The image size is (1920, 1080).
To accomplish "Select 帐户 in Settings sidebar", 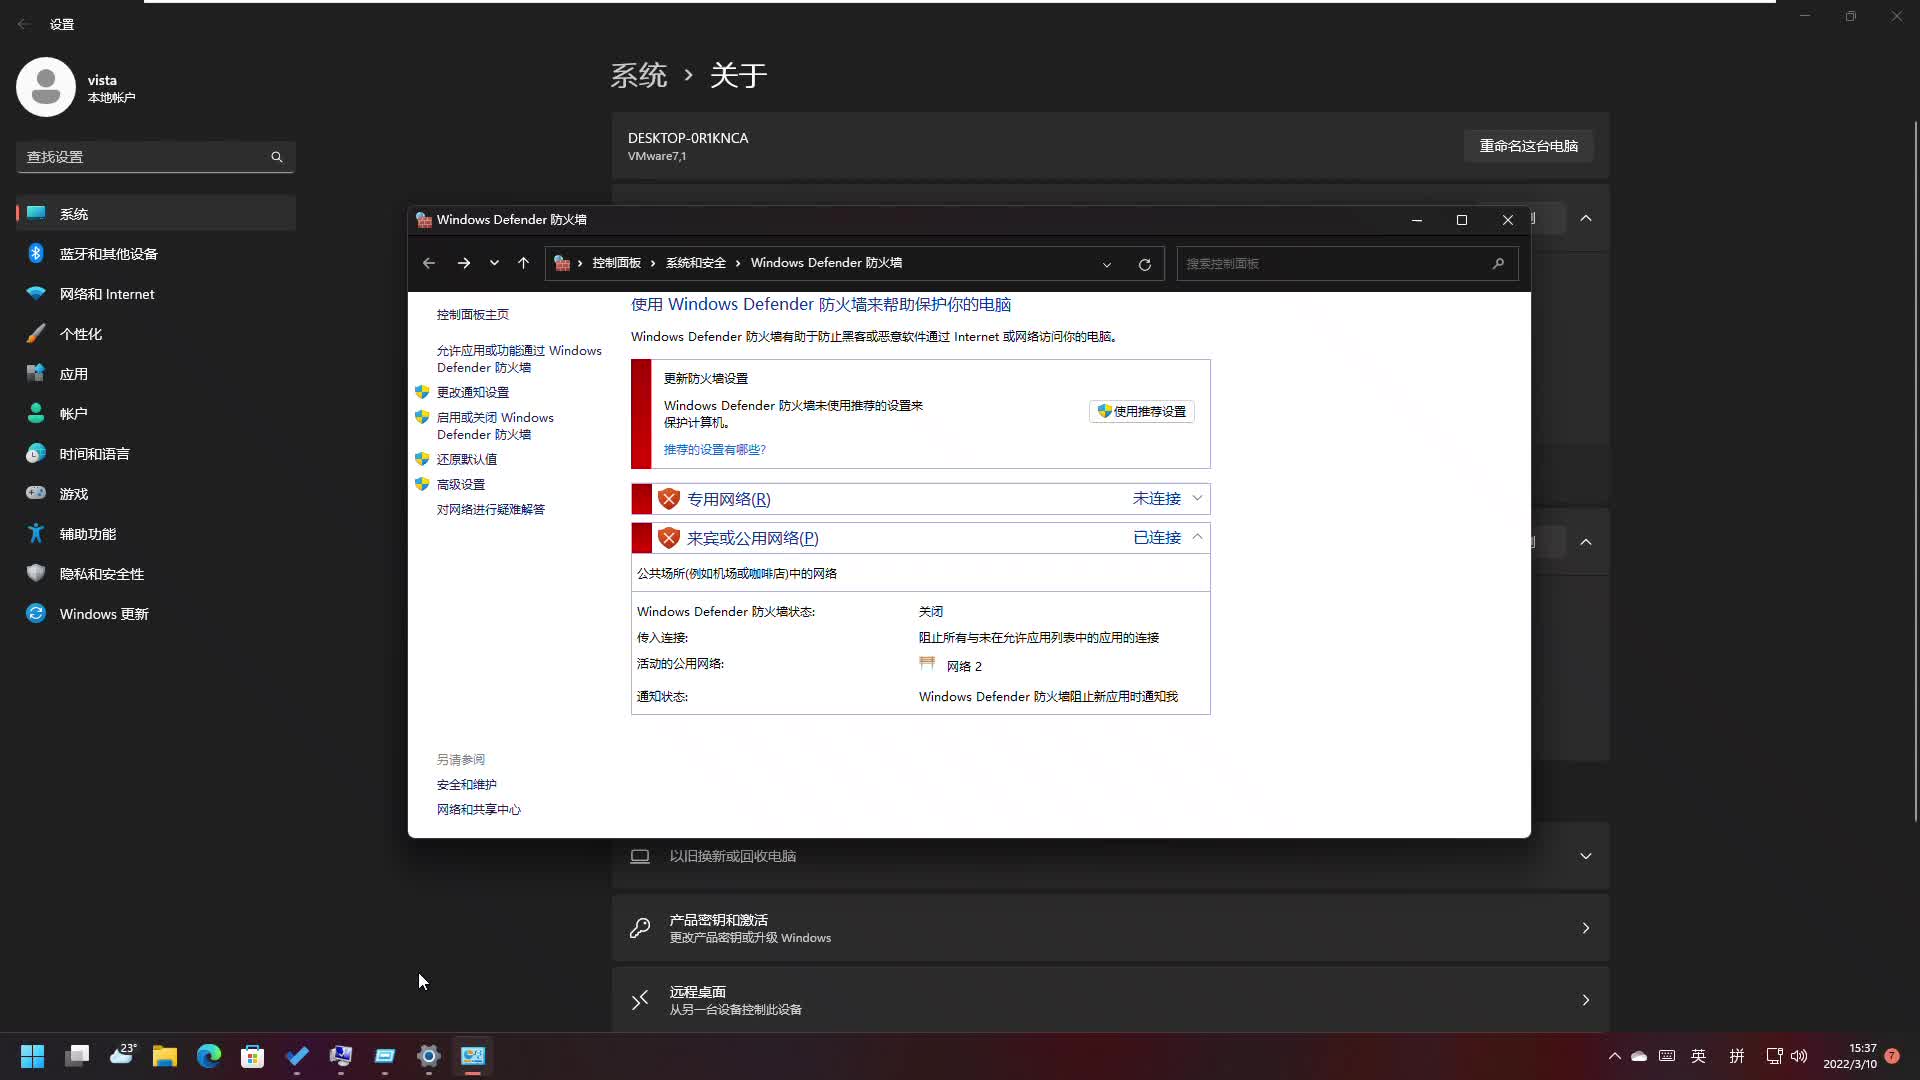I will point(156,414).
